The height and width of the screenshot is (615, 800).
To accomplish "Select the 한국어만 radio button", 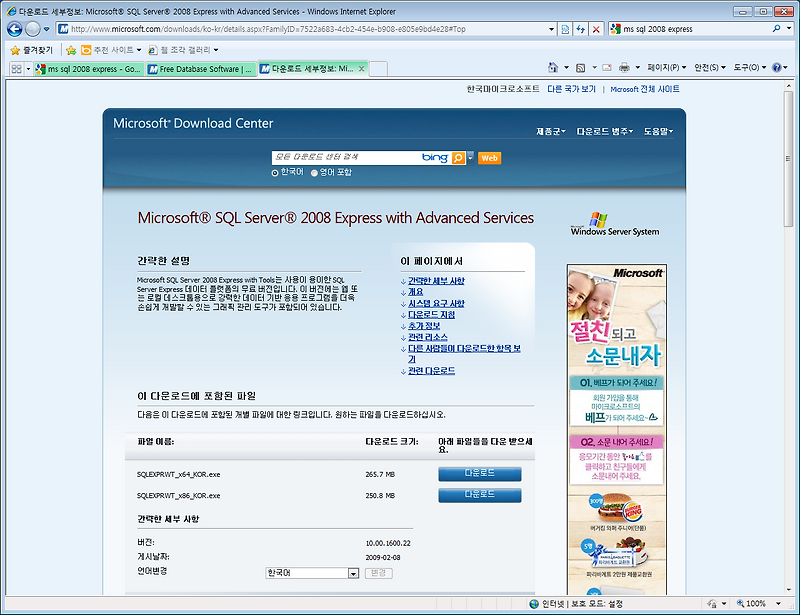I will pos(274,172).
